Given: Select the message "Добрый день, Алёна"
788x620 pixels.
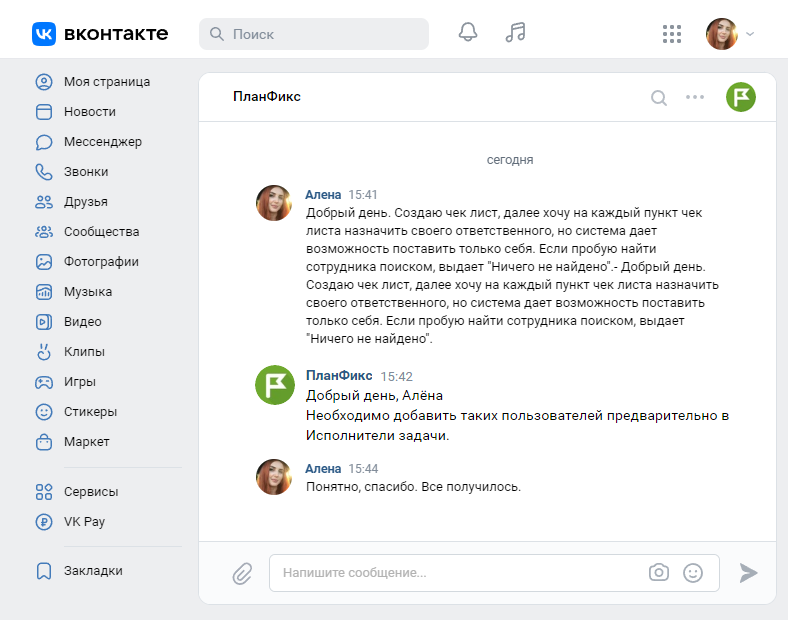Looking at the screenshot, I should pyautogui.click(x=374, y=396).
